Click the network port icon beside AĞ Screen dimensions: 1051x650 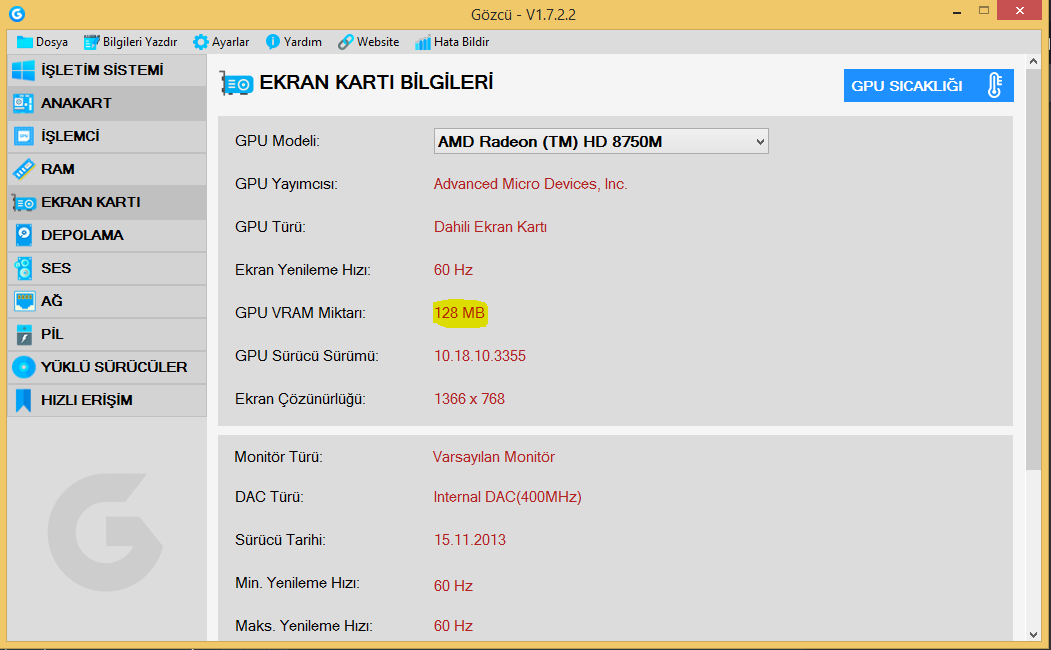(x=24, y=301)
